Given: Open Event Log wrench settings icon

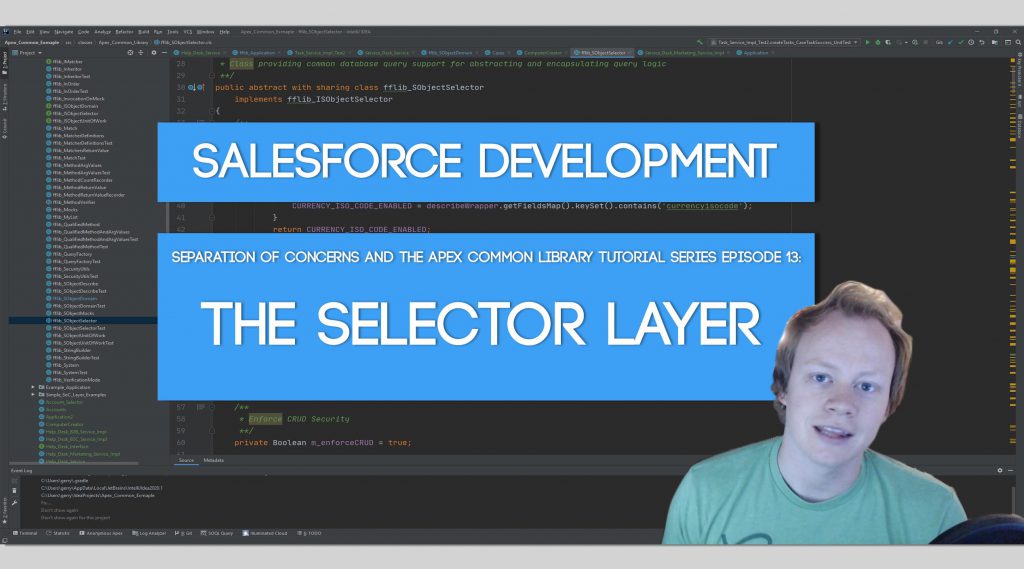Looking at the screenshot, I should [14, 502].
